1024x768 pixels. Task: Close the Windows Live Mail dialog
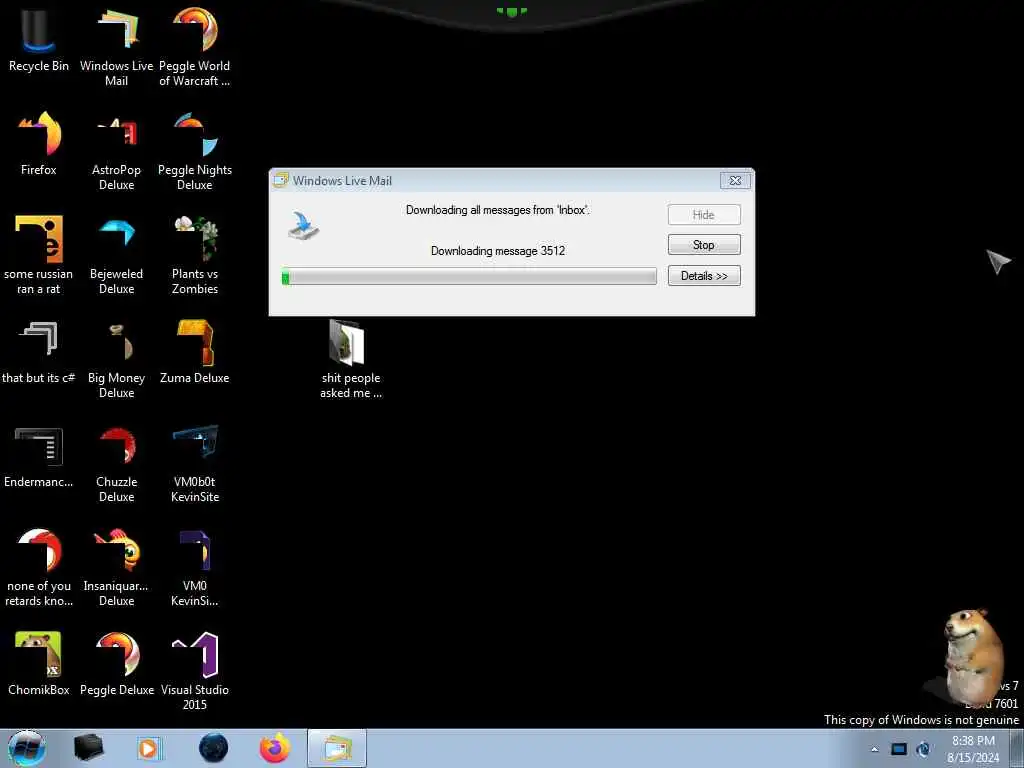(735, 181)
